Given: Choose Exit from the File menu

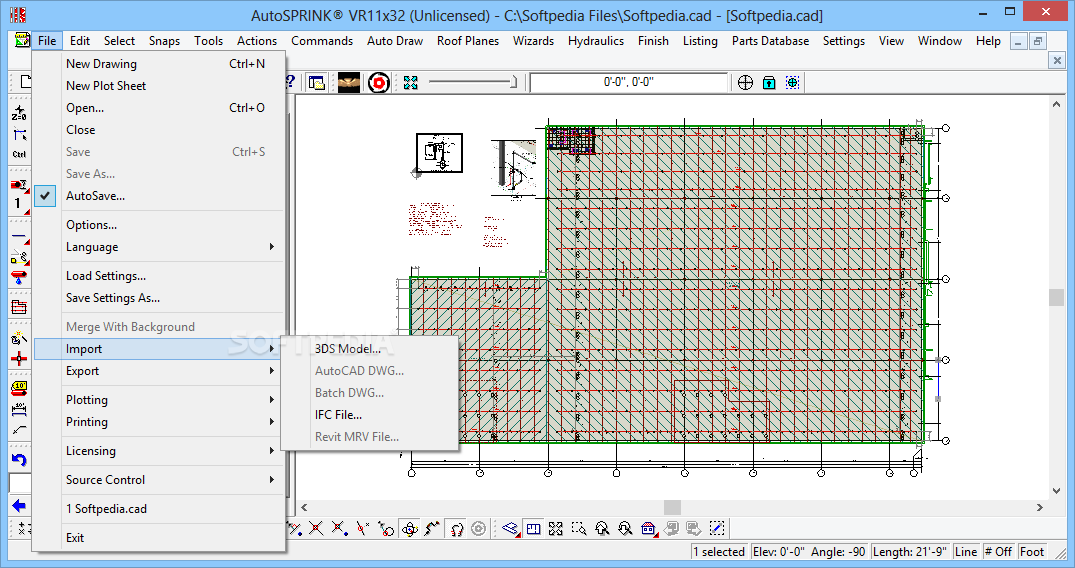Looking at the screenshot, I should [x=158, y=538].
